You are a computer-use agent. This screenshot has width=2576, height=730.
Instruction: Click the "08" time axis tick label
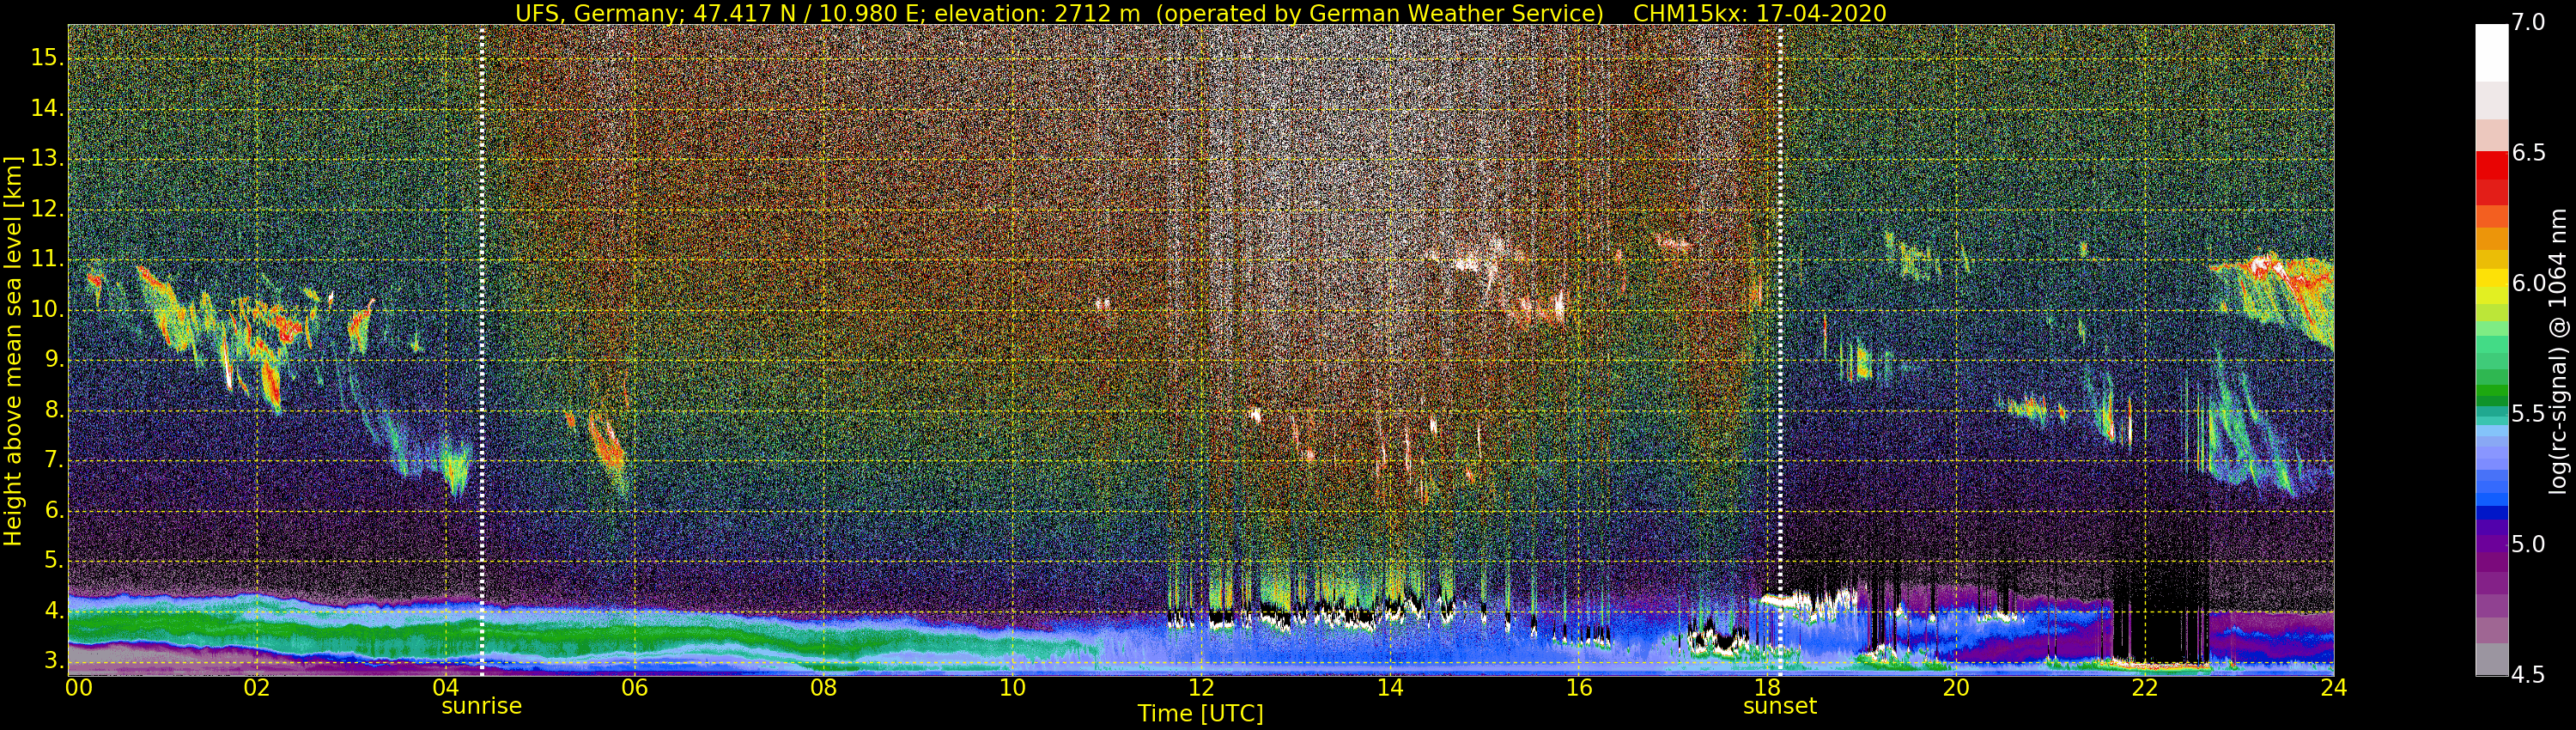(824, 688)
